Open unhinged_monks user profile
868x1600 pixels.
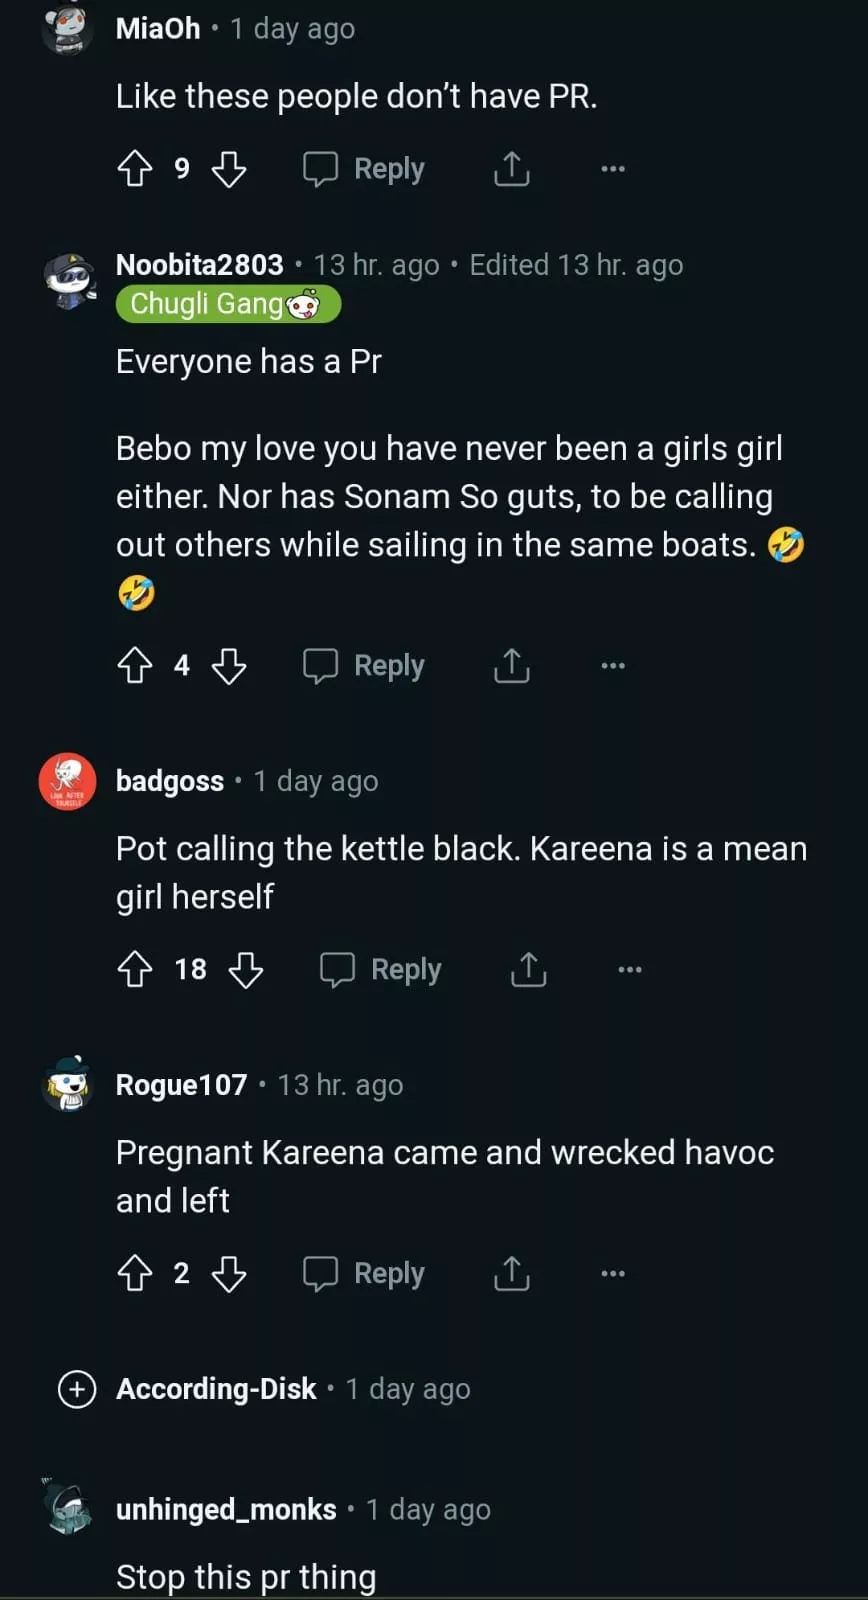pyautogui.click(x=226, y=1509)
